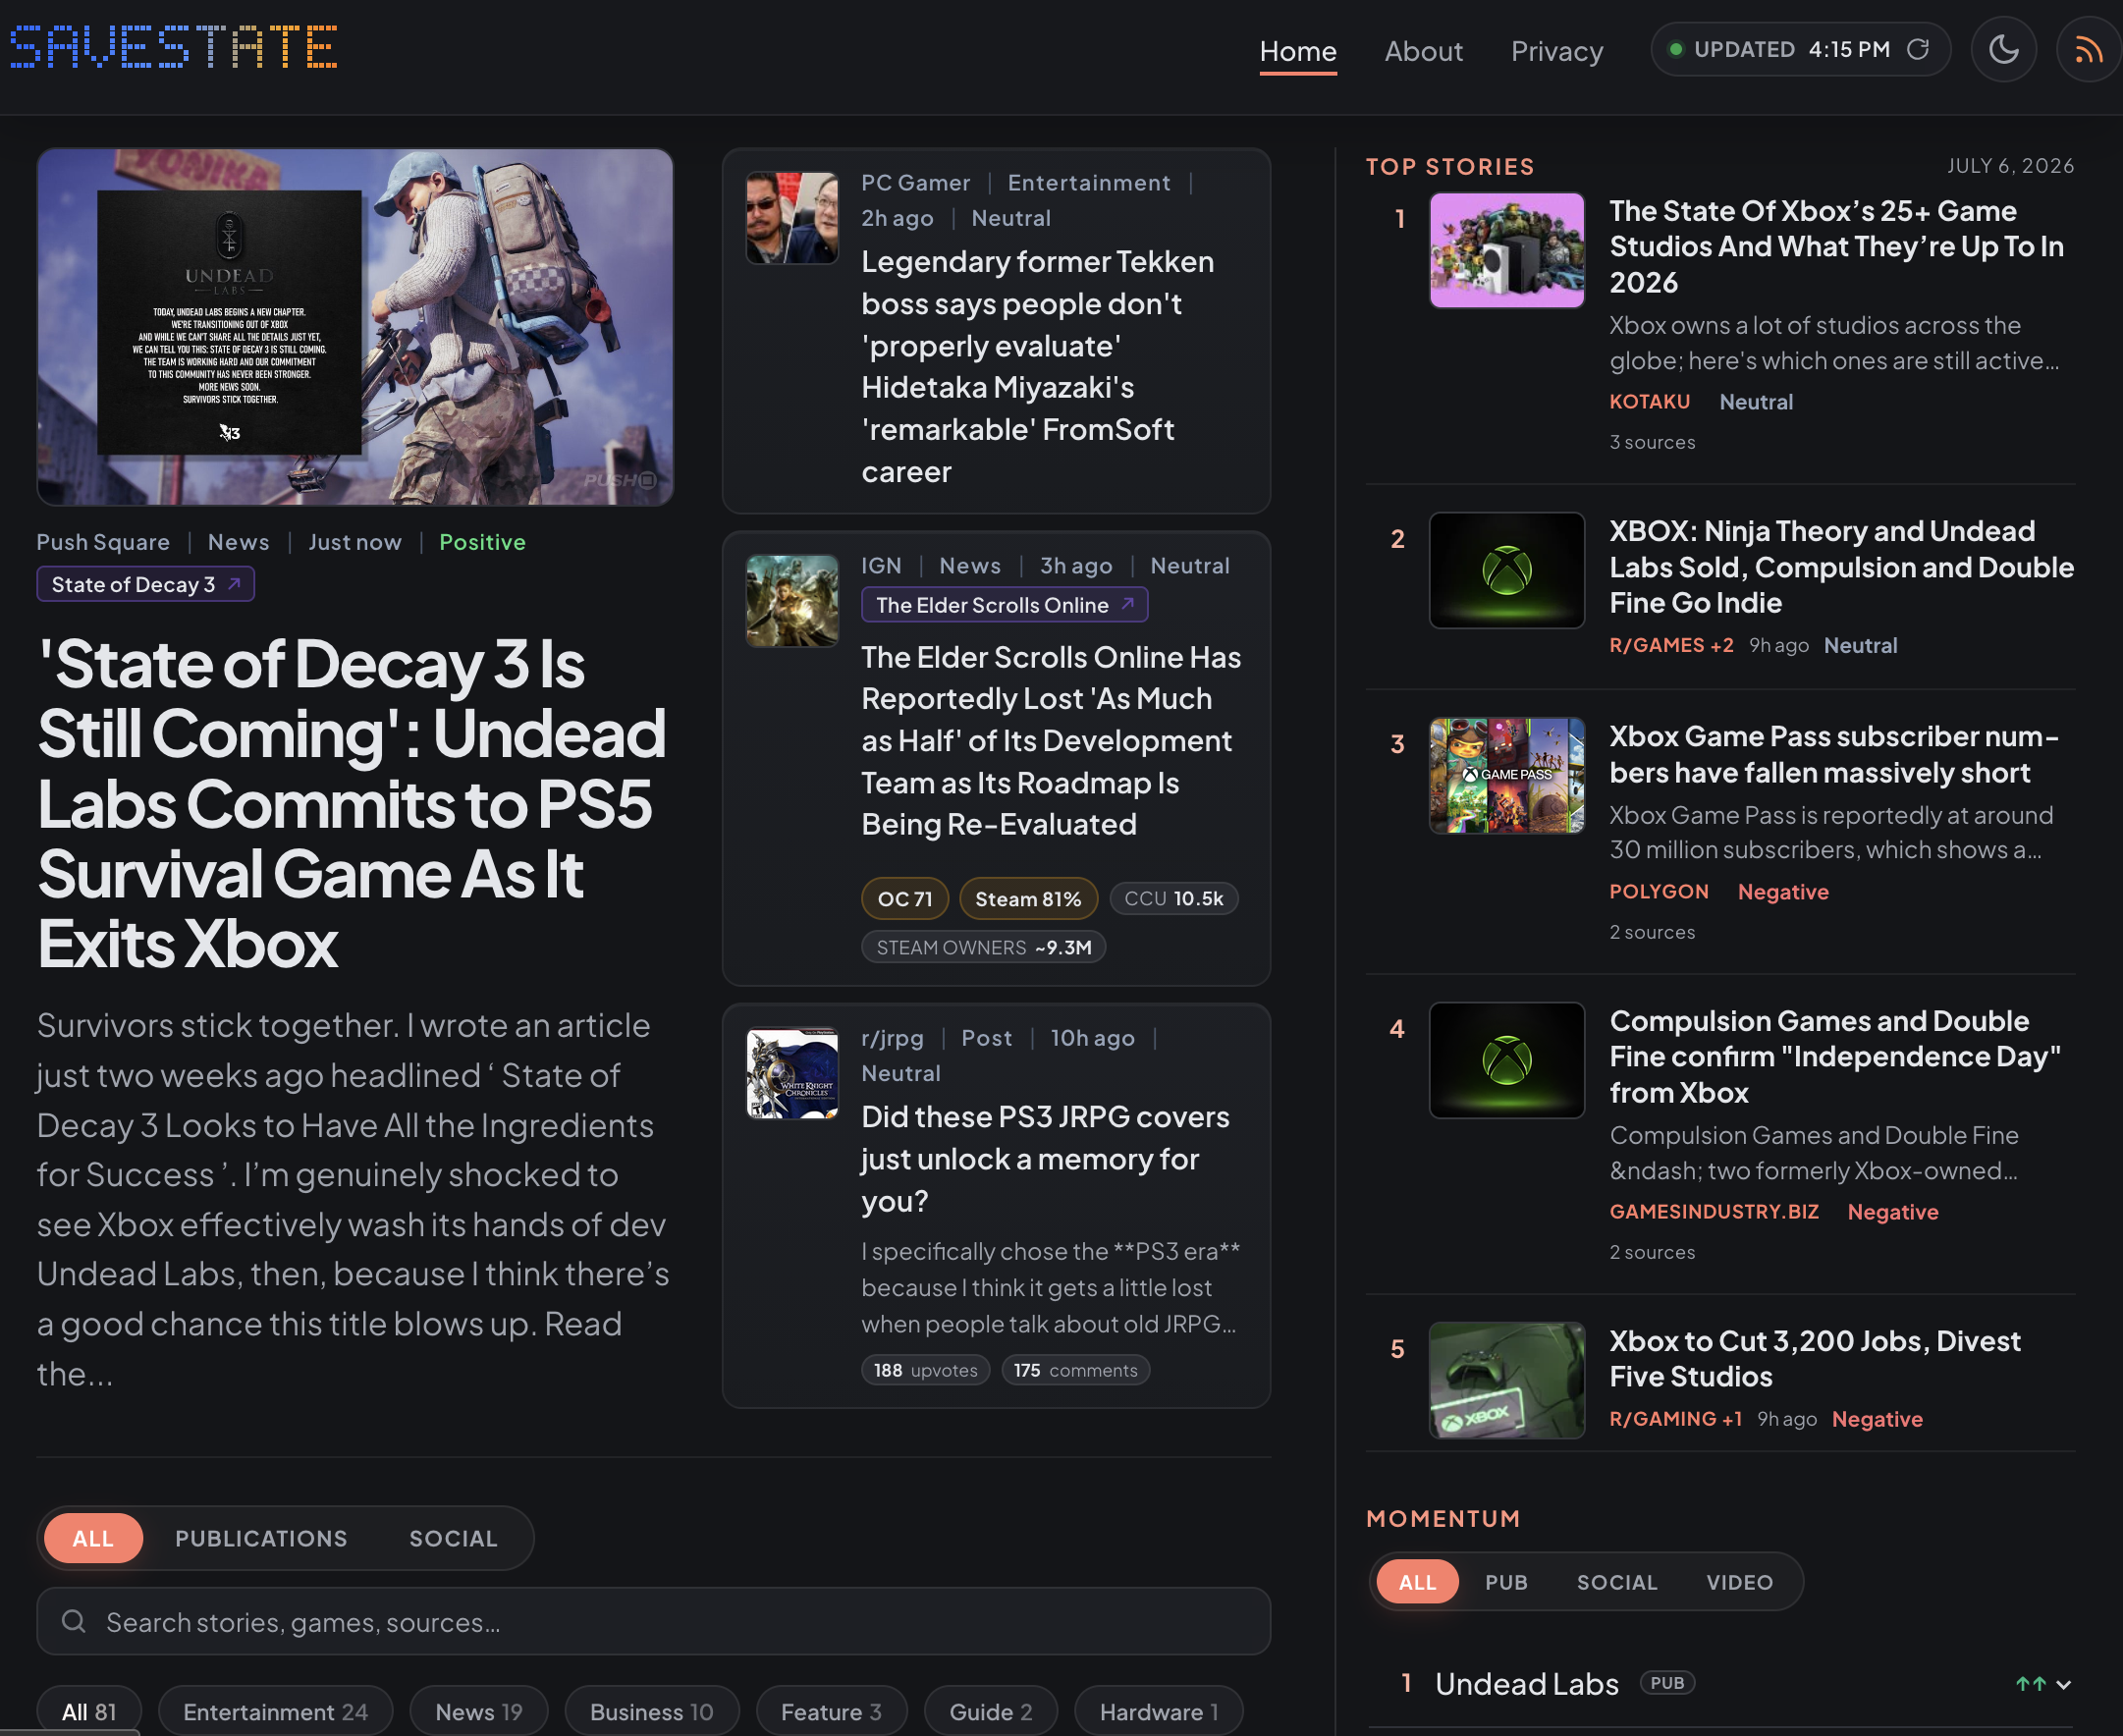Open the Tekken boss article thumbnail
The image size is (2123, 1736).
click(792, 218)
